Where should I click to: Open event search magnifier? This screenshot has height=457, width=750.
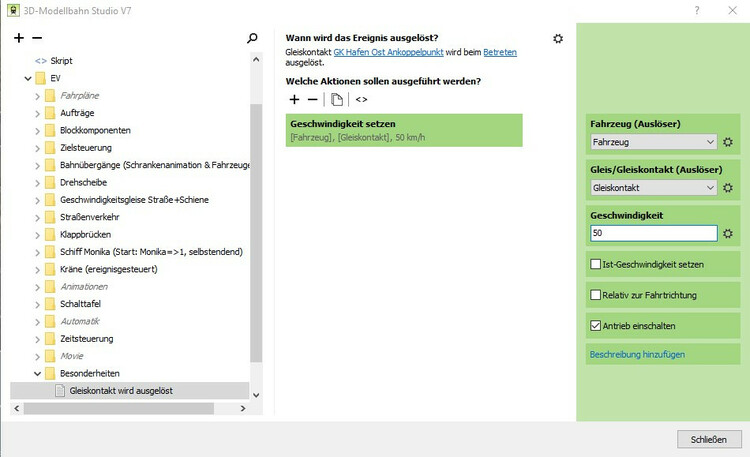coord(252,38)
